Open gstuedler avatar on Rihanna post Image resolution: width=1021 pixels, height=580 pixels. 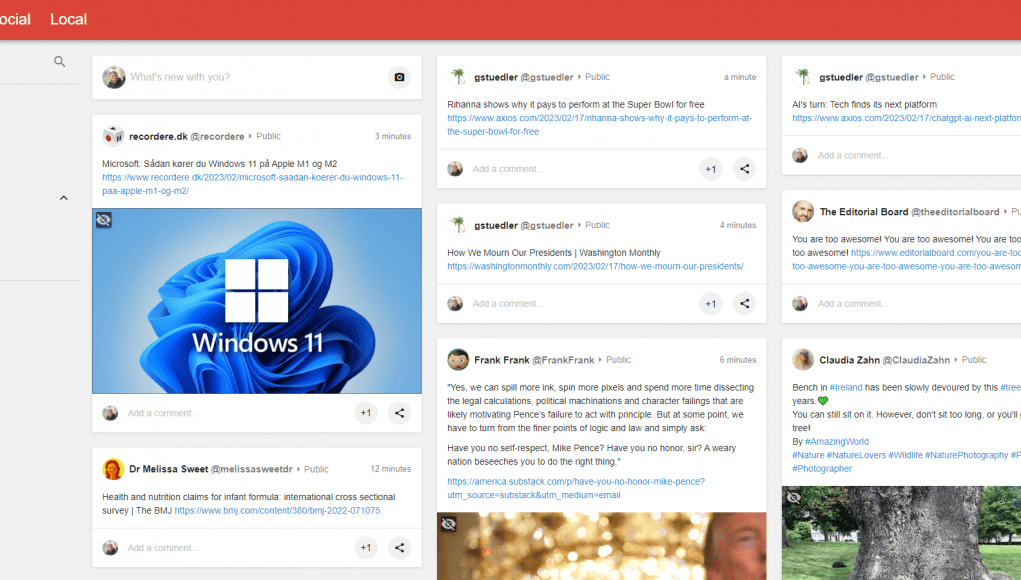[458, 77]
